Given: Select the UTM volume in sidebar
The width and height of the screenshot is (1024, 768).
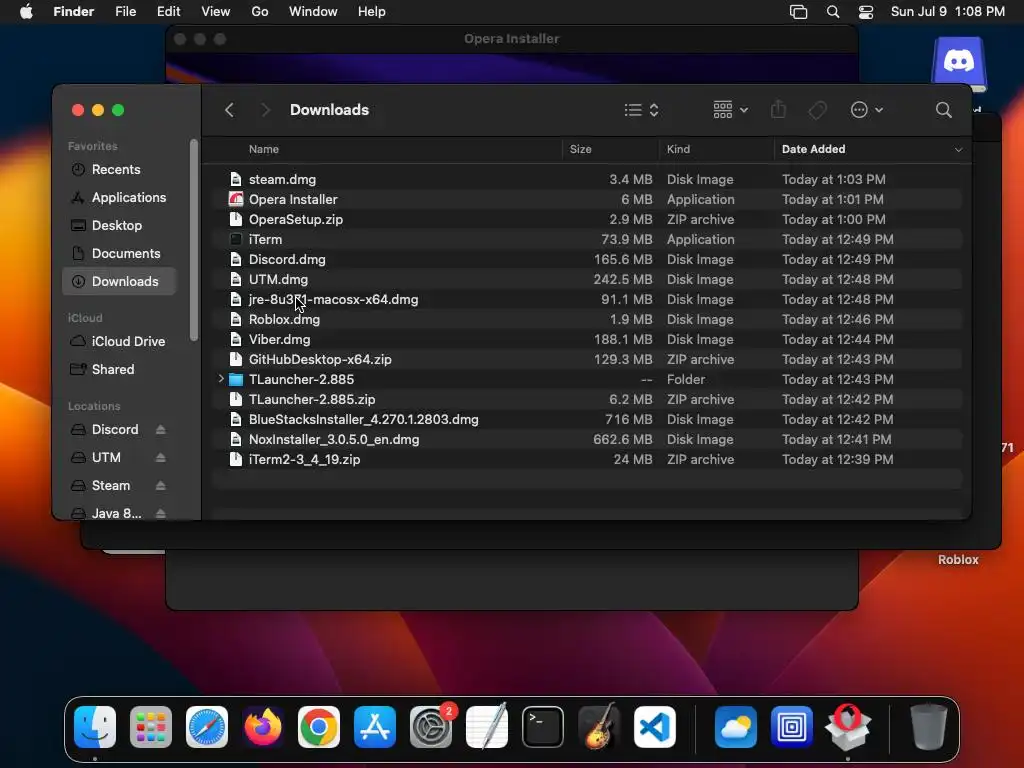Looking at the screenshot, I should (108, 458).
